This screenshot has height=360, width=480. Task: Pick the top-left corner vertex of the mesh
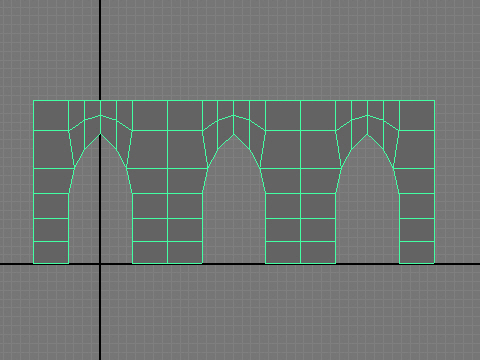[x=33, y=100]
